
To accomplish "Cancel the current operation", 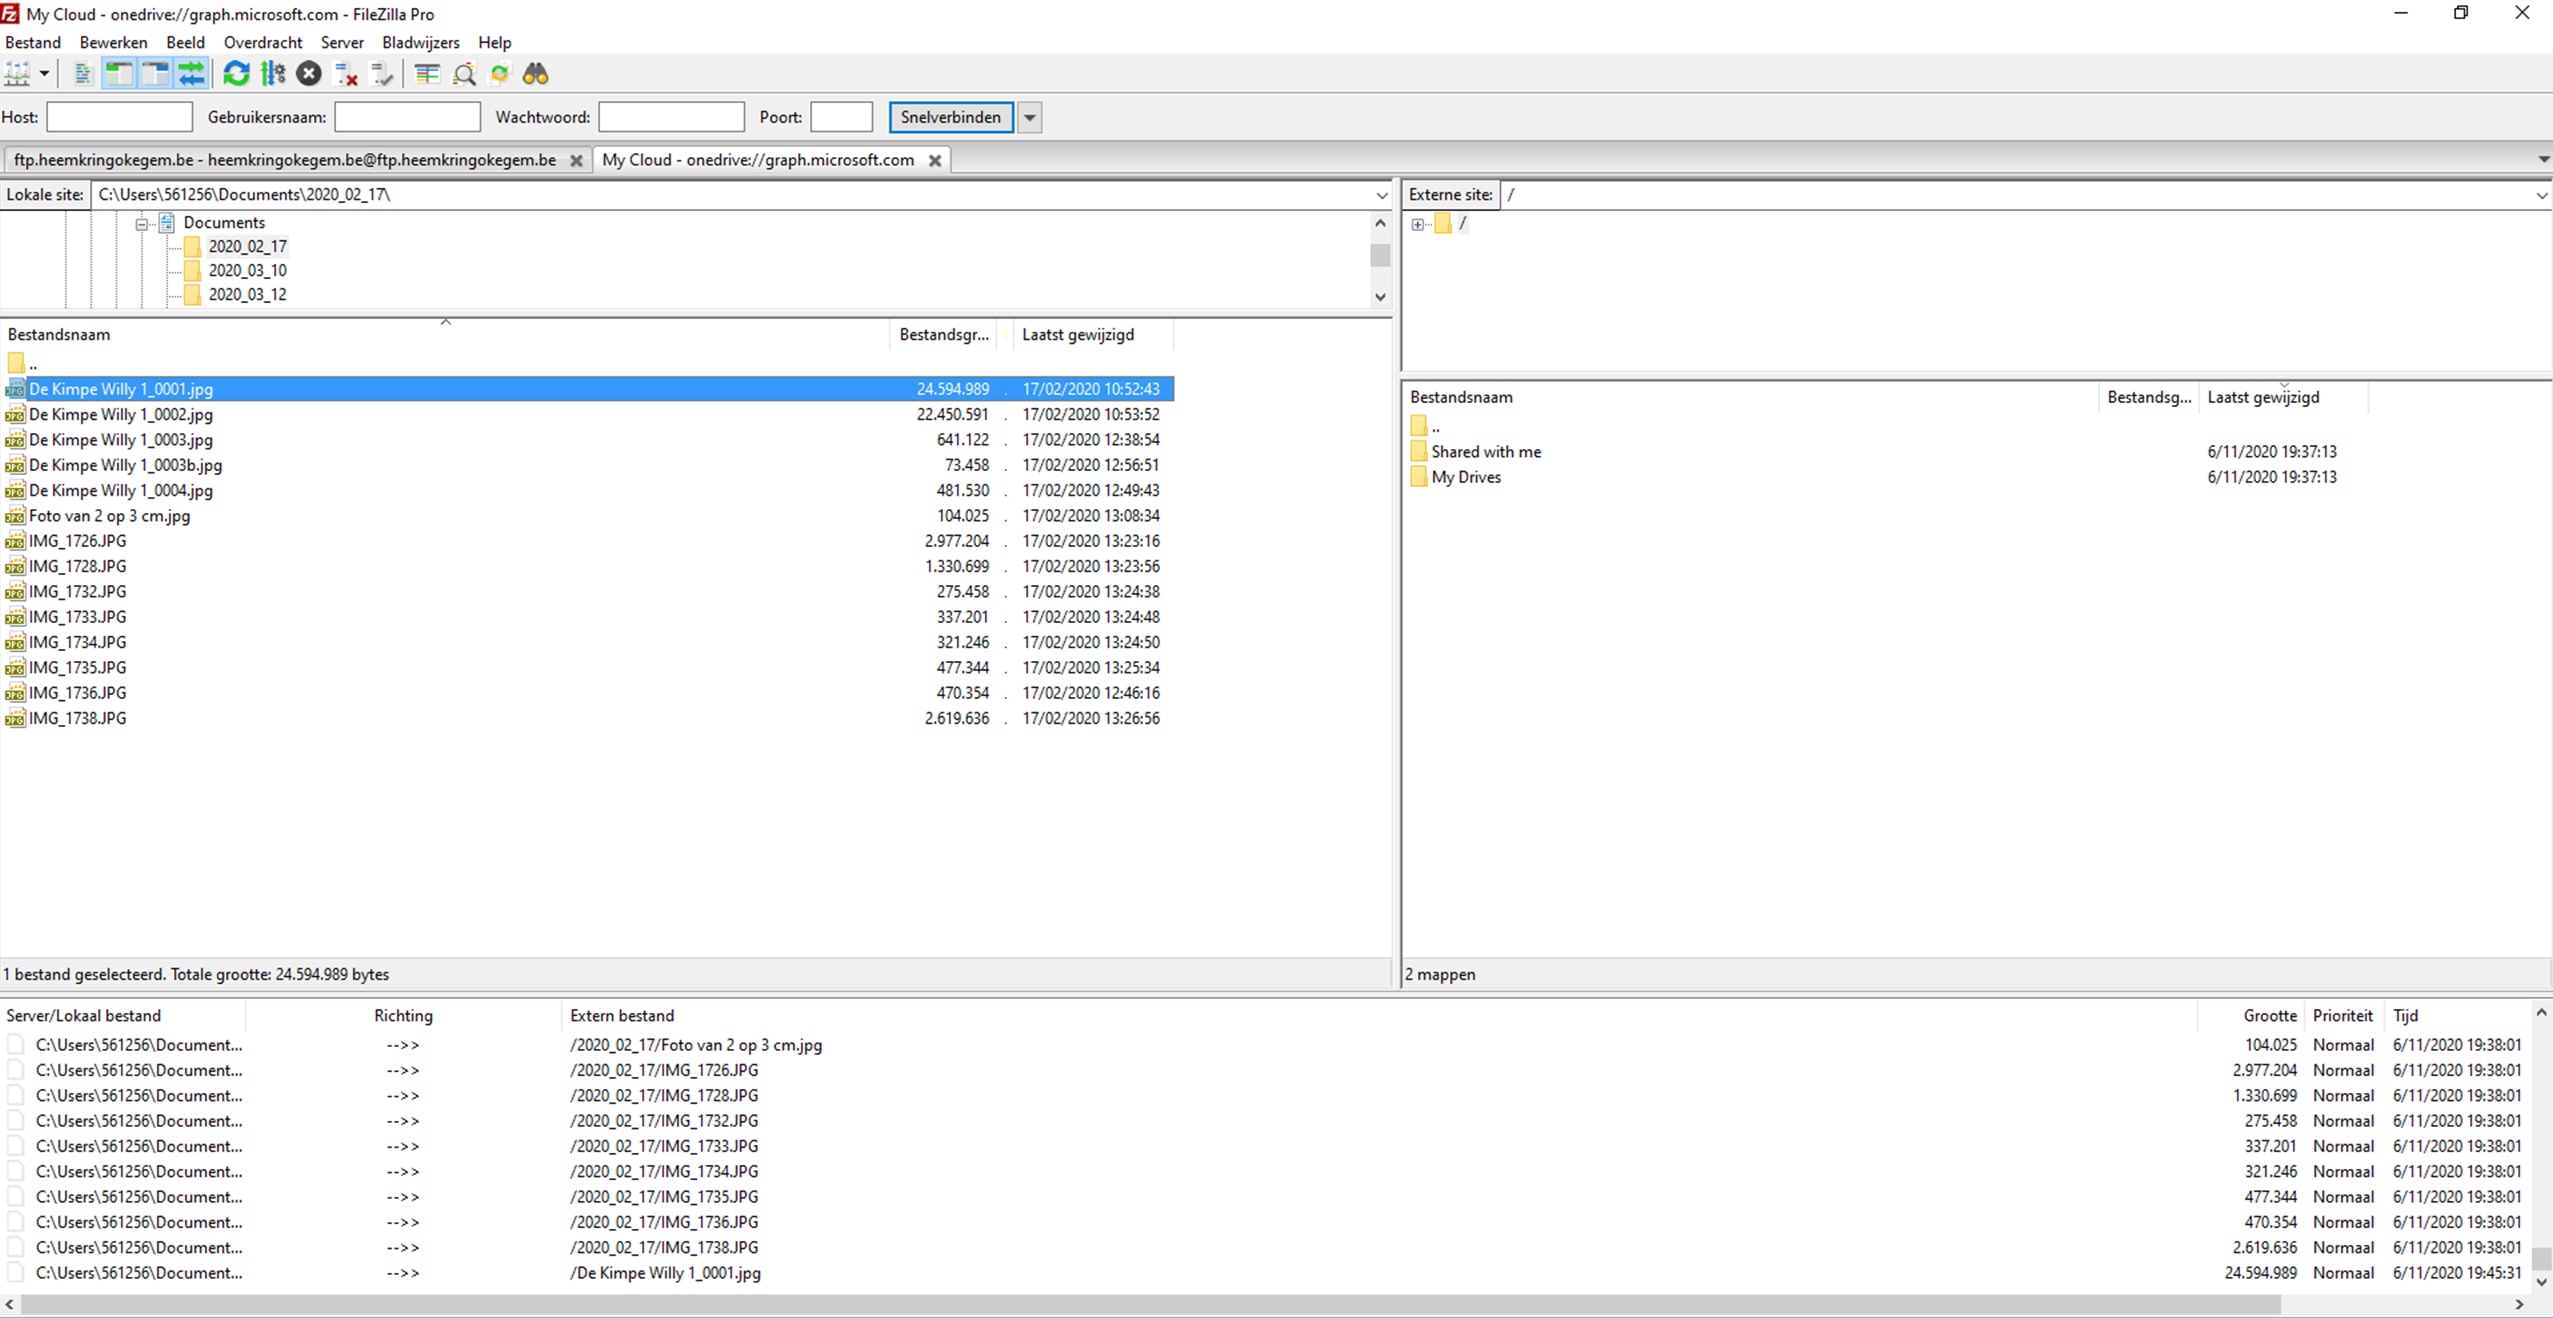I will [x=309, y=74].
